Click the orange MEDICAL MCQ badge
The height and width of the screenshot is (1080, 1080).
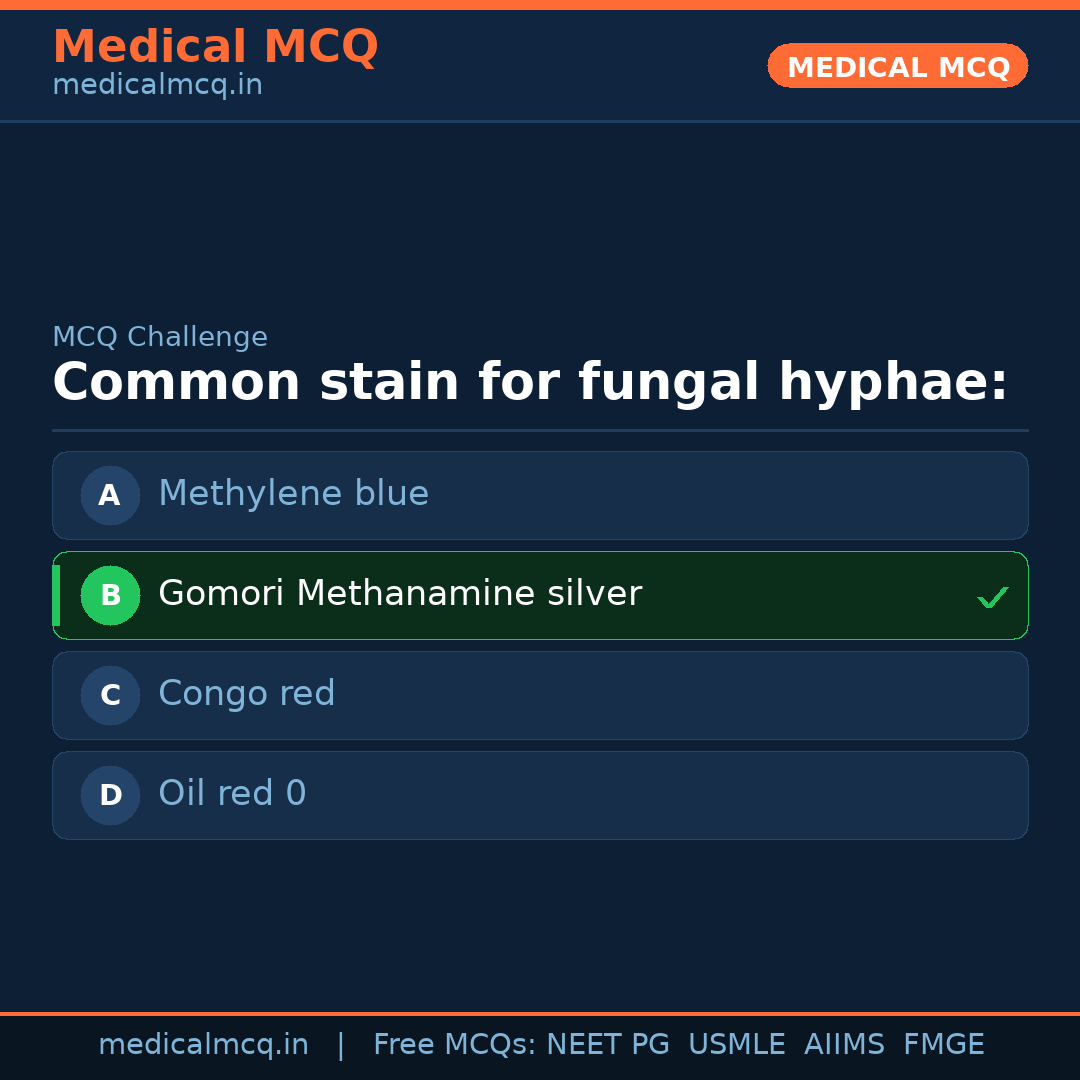click(898, 66)
